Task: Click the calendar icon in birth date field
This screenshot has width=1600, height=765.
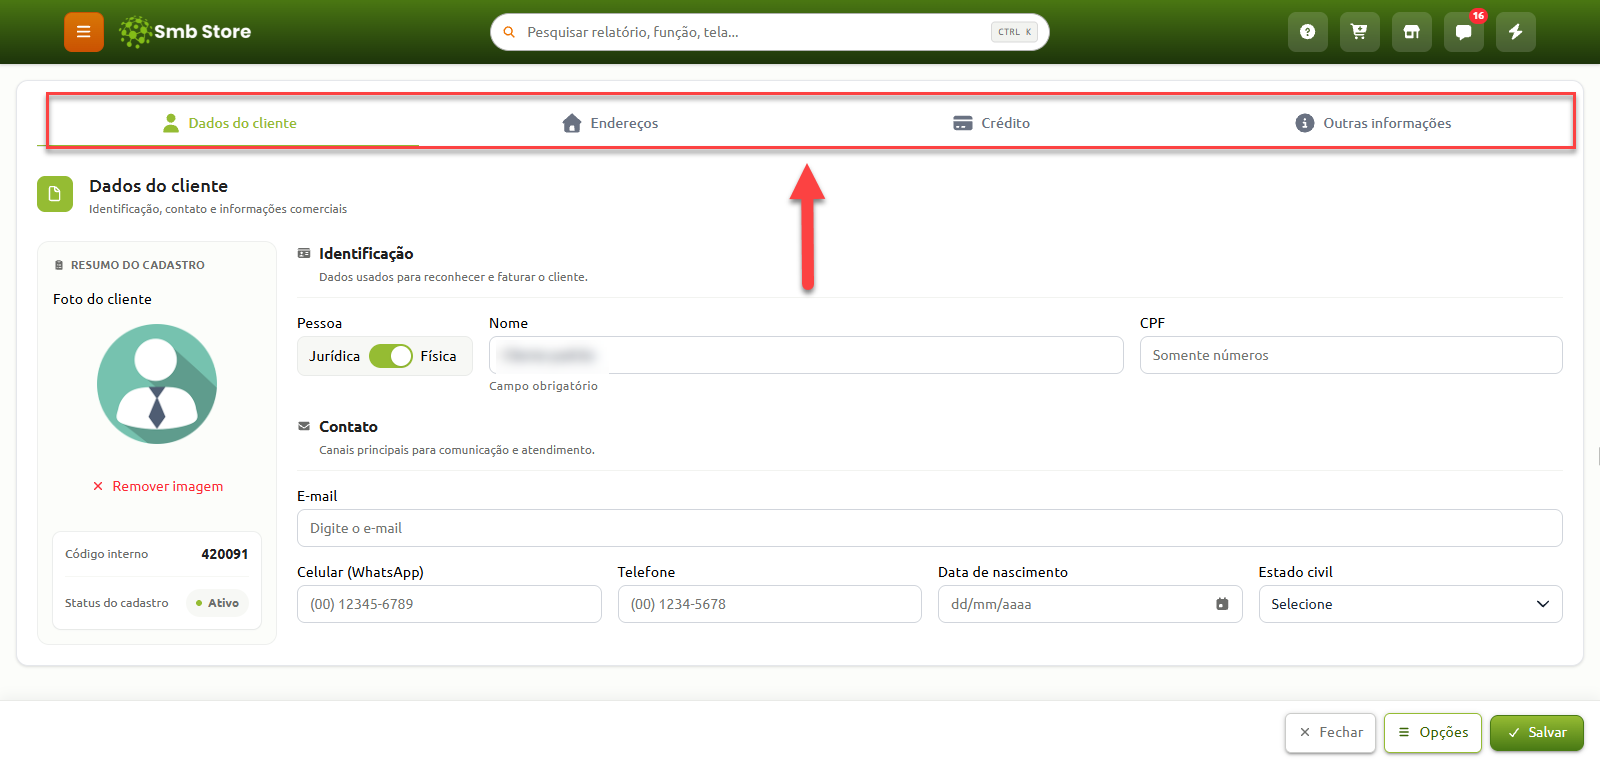Action: (x=1222, y=604)
